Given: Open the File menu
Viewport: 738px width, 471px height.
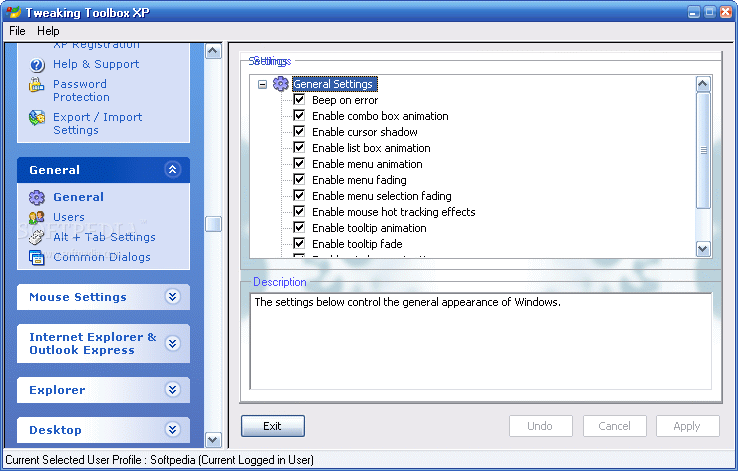Looking at the screenshot, I should [17, 31].
